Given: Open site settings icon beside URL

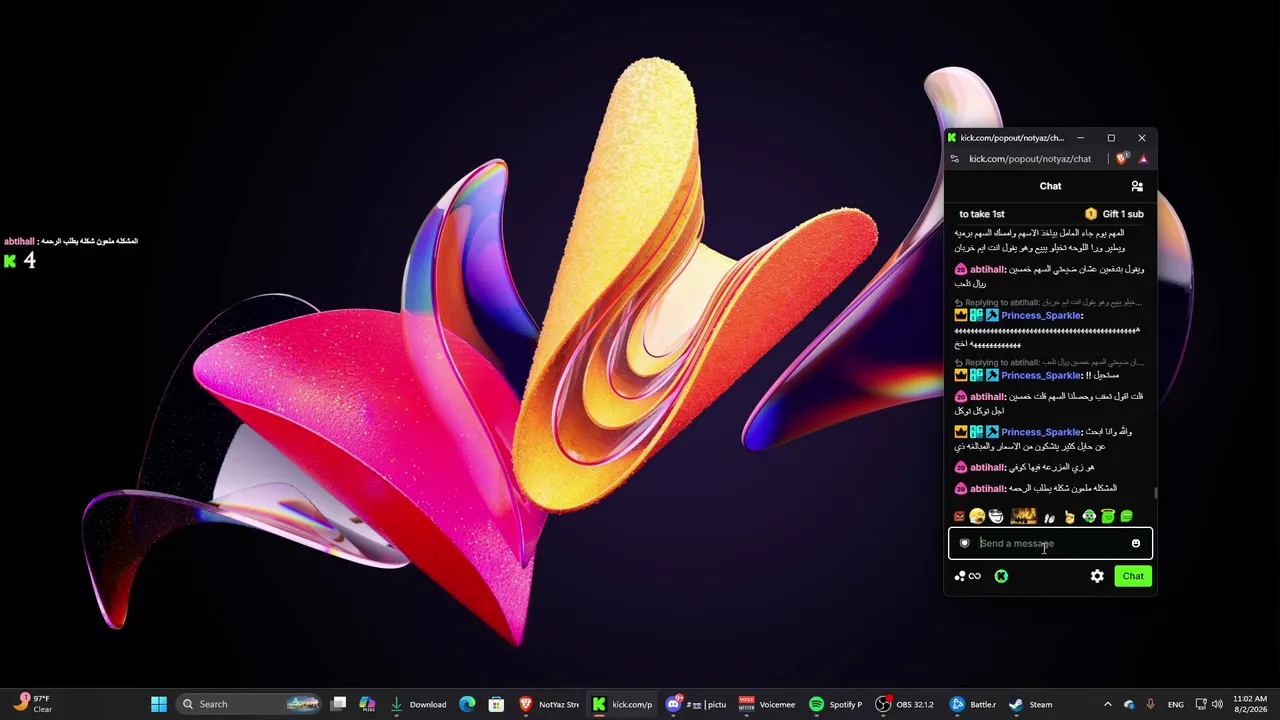Looking at the screenshot, I should 955,159.
